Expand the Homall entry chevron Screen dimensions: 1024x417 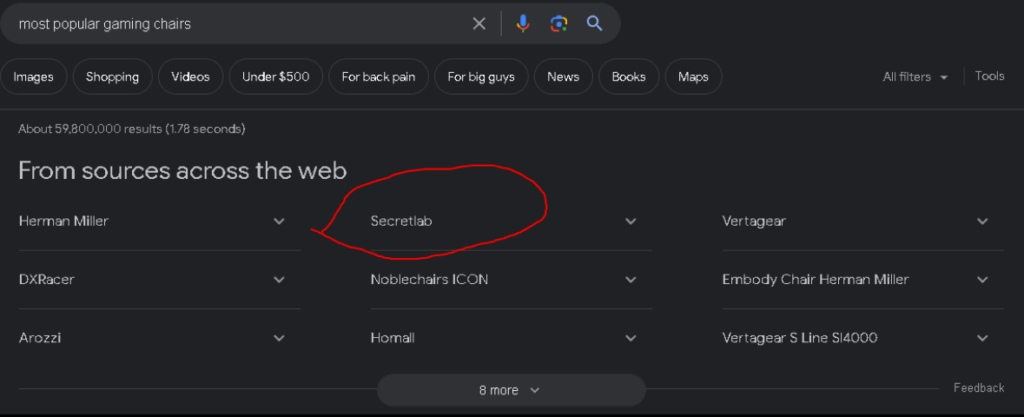(630, 338)
